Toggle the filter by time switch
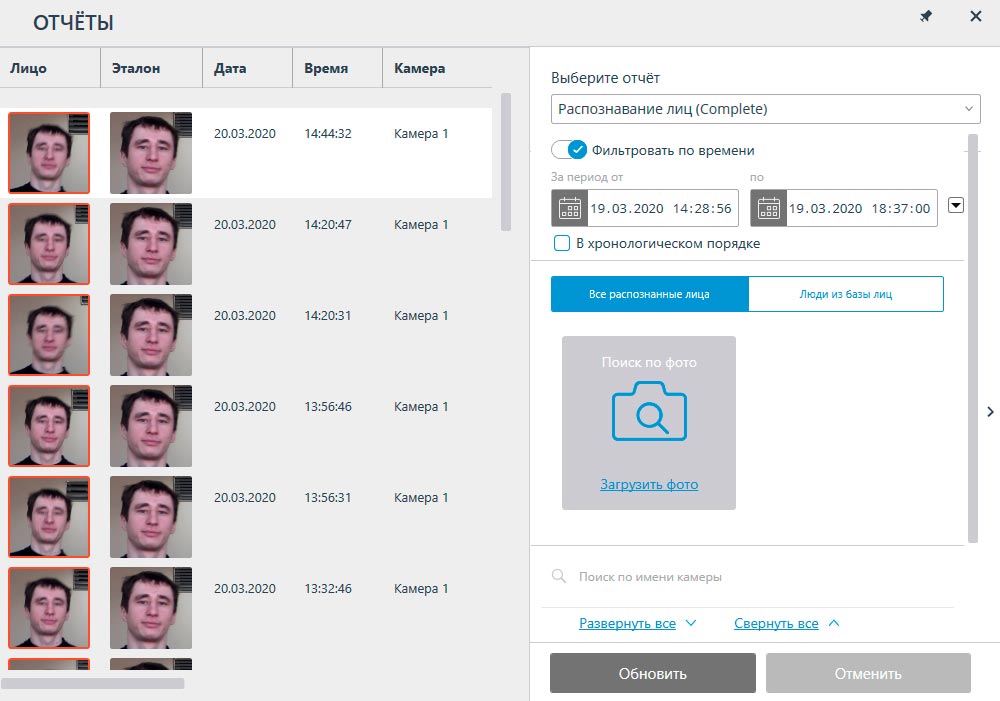Viewport: 1000px width, 701px height. coord(569,150)
